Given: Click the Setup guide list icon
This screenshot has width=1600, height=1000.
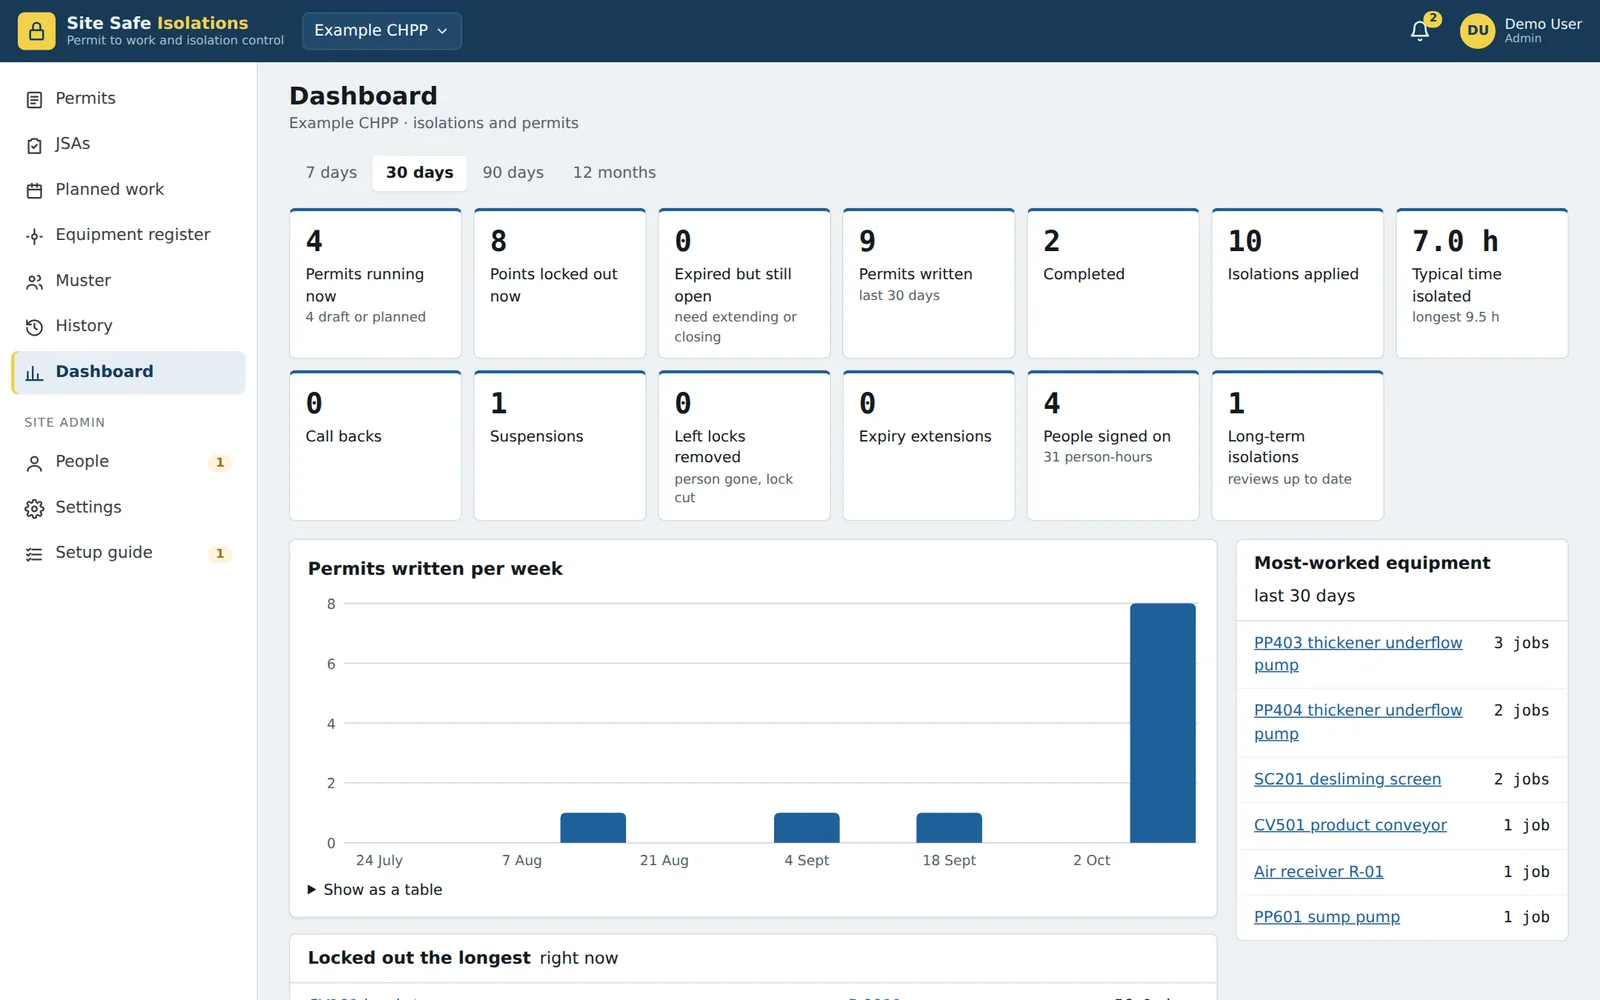Looking at the screenshot, I should pyautogui.click(x=34, y=554).
